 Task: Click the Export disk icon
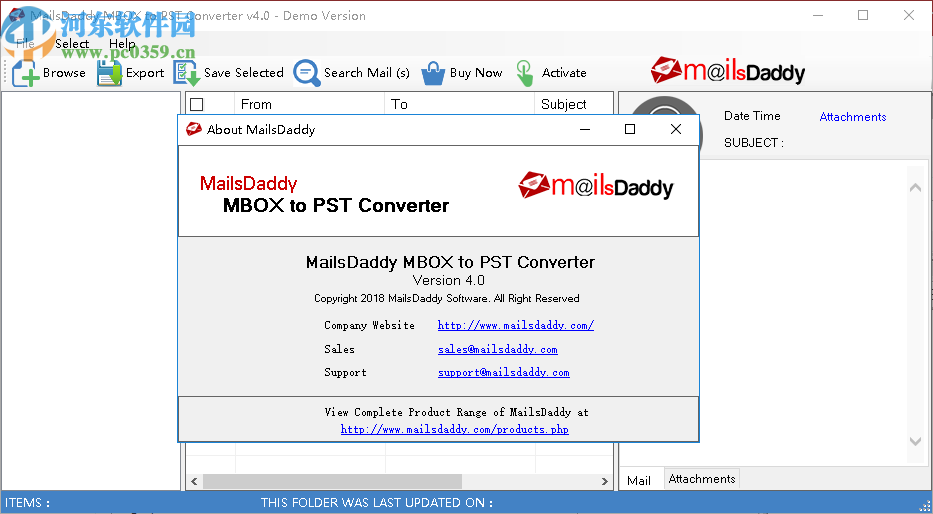pos(109,73)
